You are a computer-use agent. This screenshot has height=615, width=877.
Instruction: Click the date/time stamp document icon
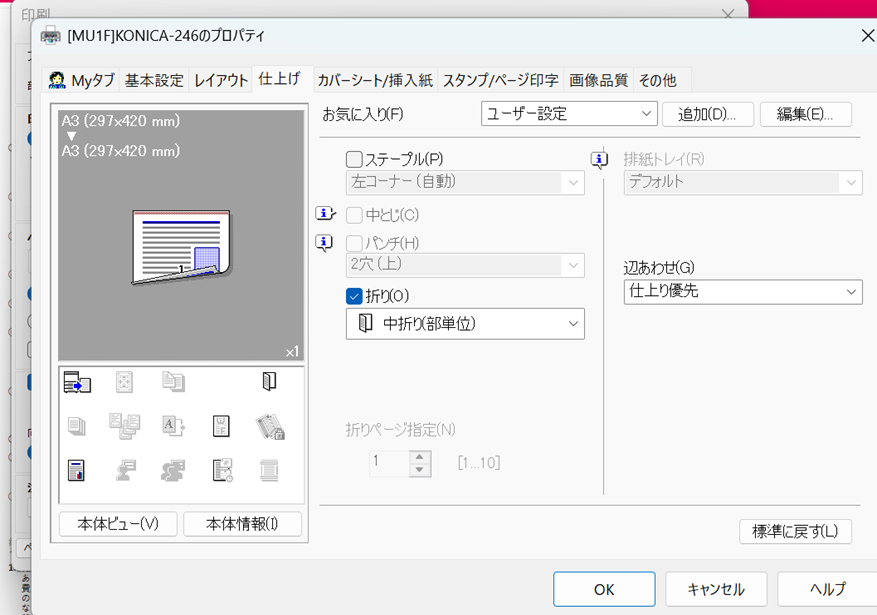(x=221, y=470)
